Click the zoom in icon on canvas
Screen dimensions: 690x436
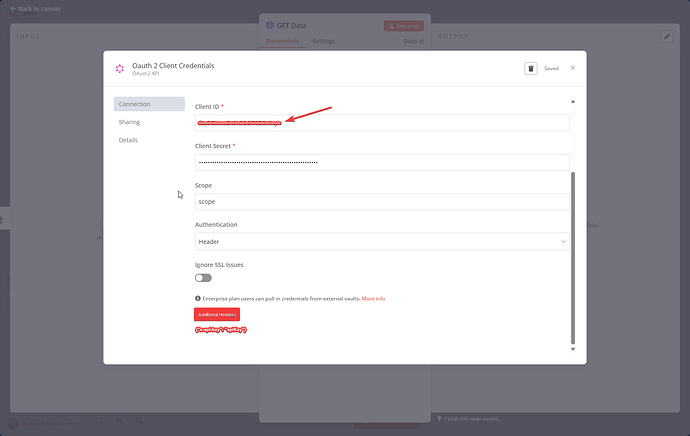119,421
